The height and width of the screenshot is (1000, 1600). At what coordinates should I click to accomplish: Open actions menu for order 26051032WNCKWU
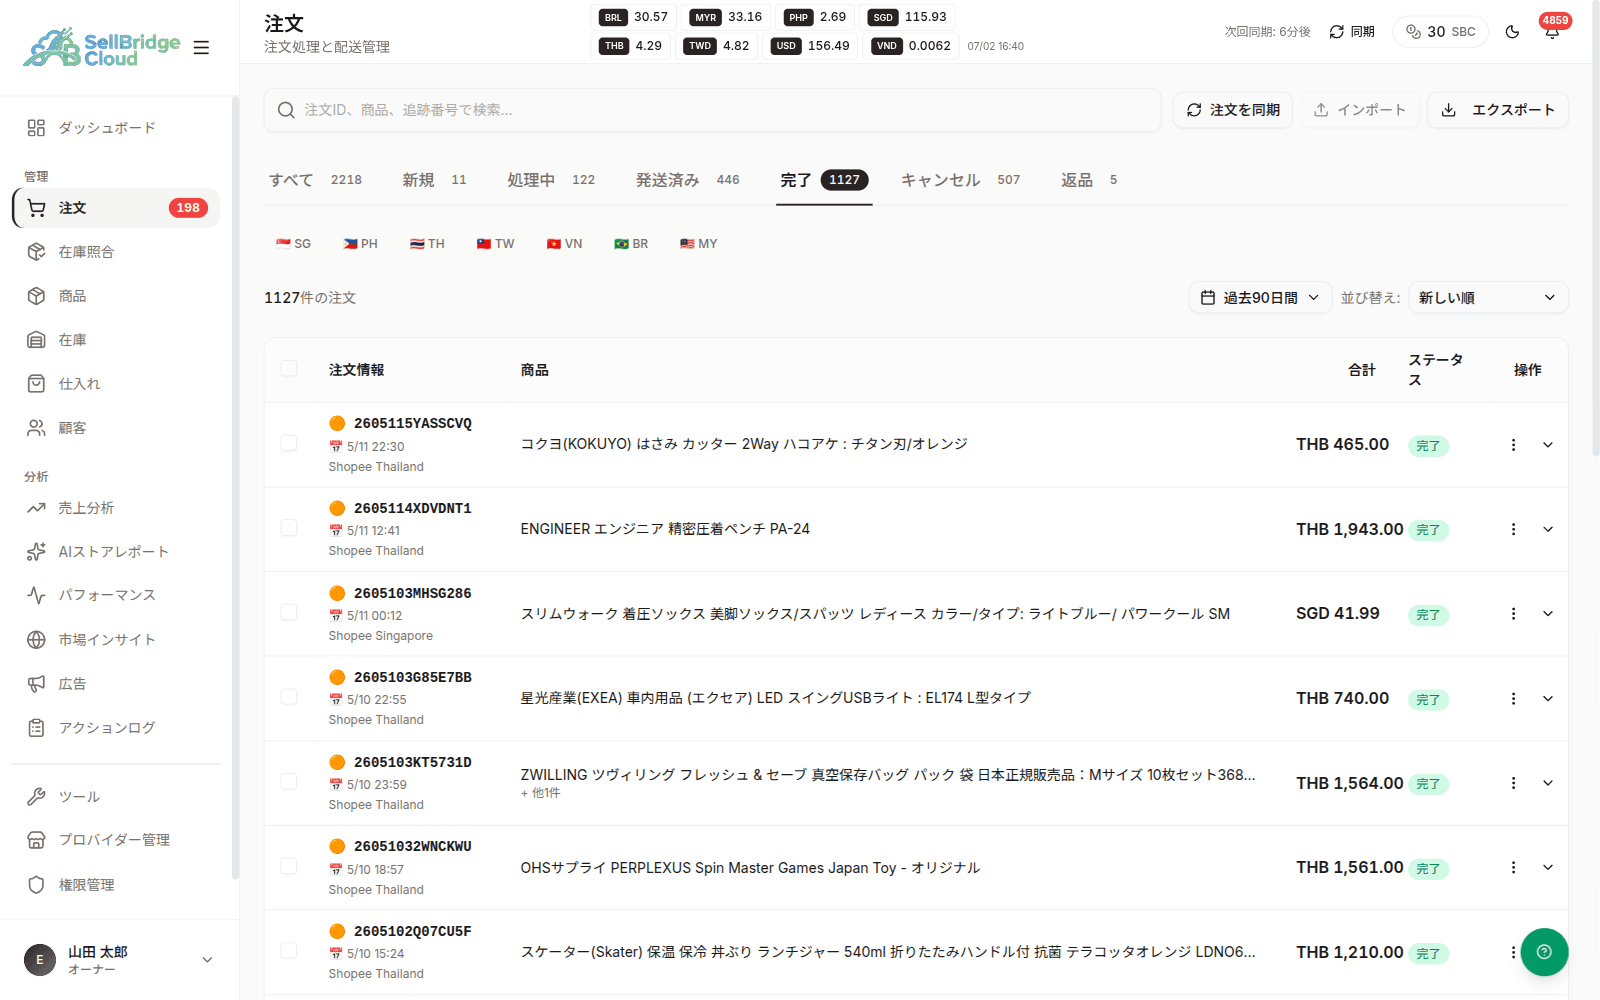coord(1513,867)
